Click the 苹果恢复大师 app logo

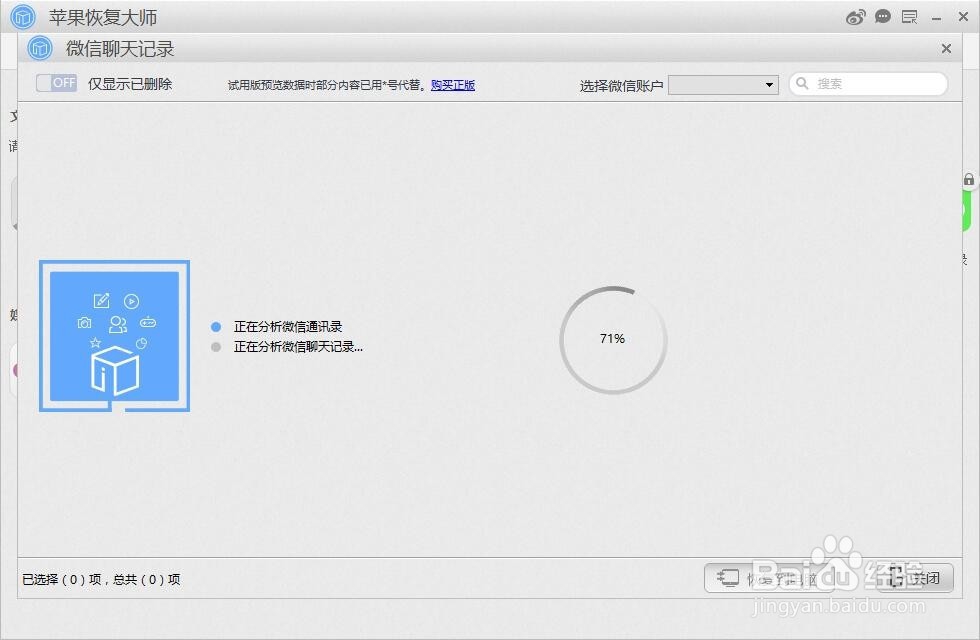23,17
